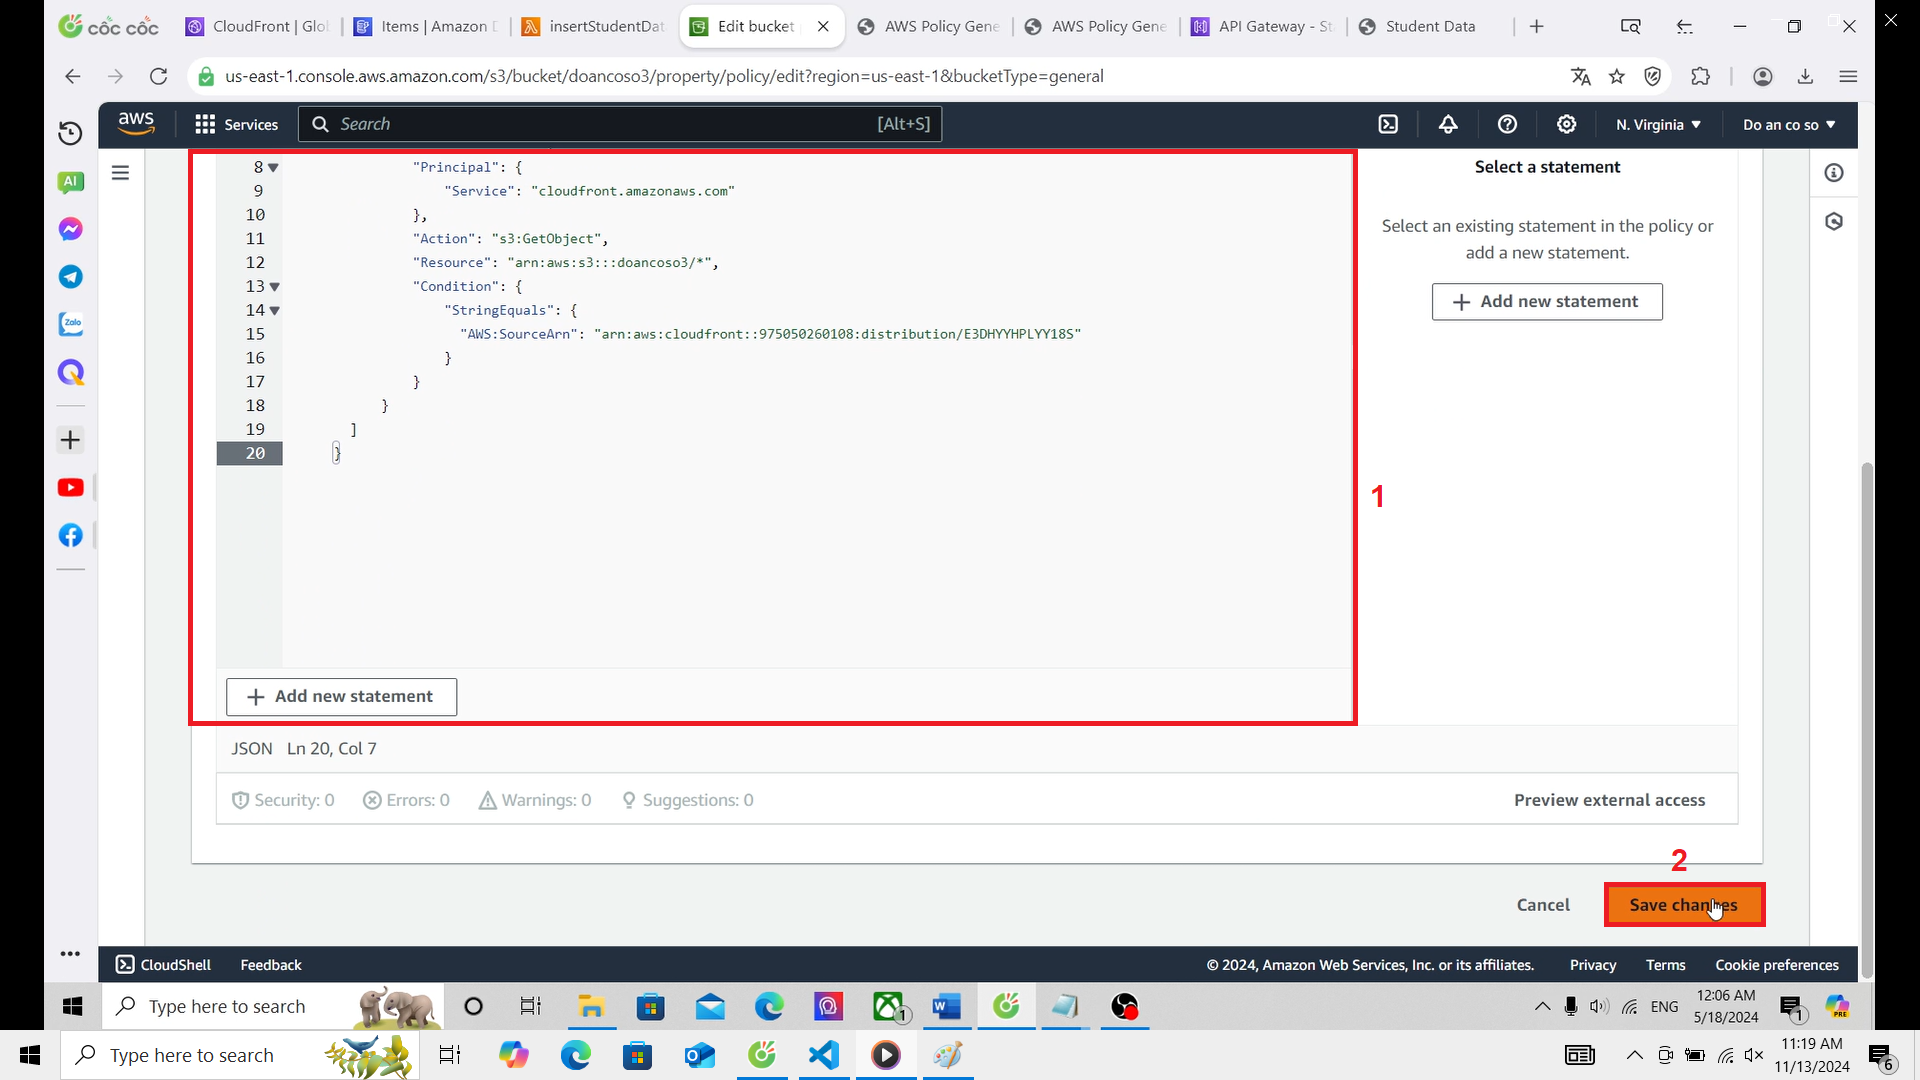Screen dimensions: 1920x1080
Task: Open the 'Do an co so' account dropdown
Action: pyautogui.click(x=1789, y=124)
